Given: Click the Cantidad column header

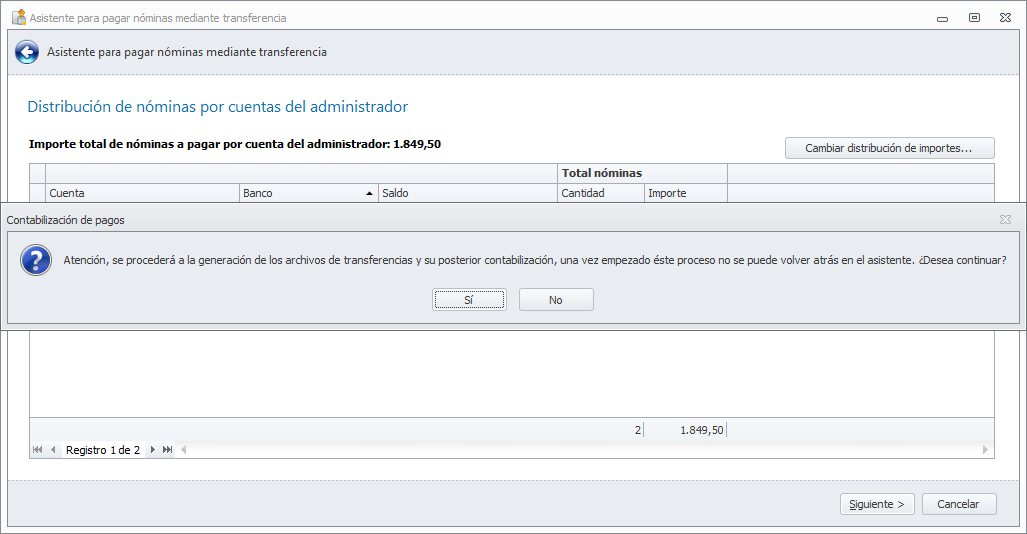Looking at the screenshot, I should 601,193.
